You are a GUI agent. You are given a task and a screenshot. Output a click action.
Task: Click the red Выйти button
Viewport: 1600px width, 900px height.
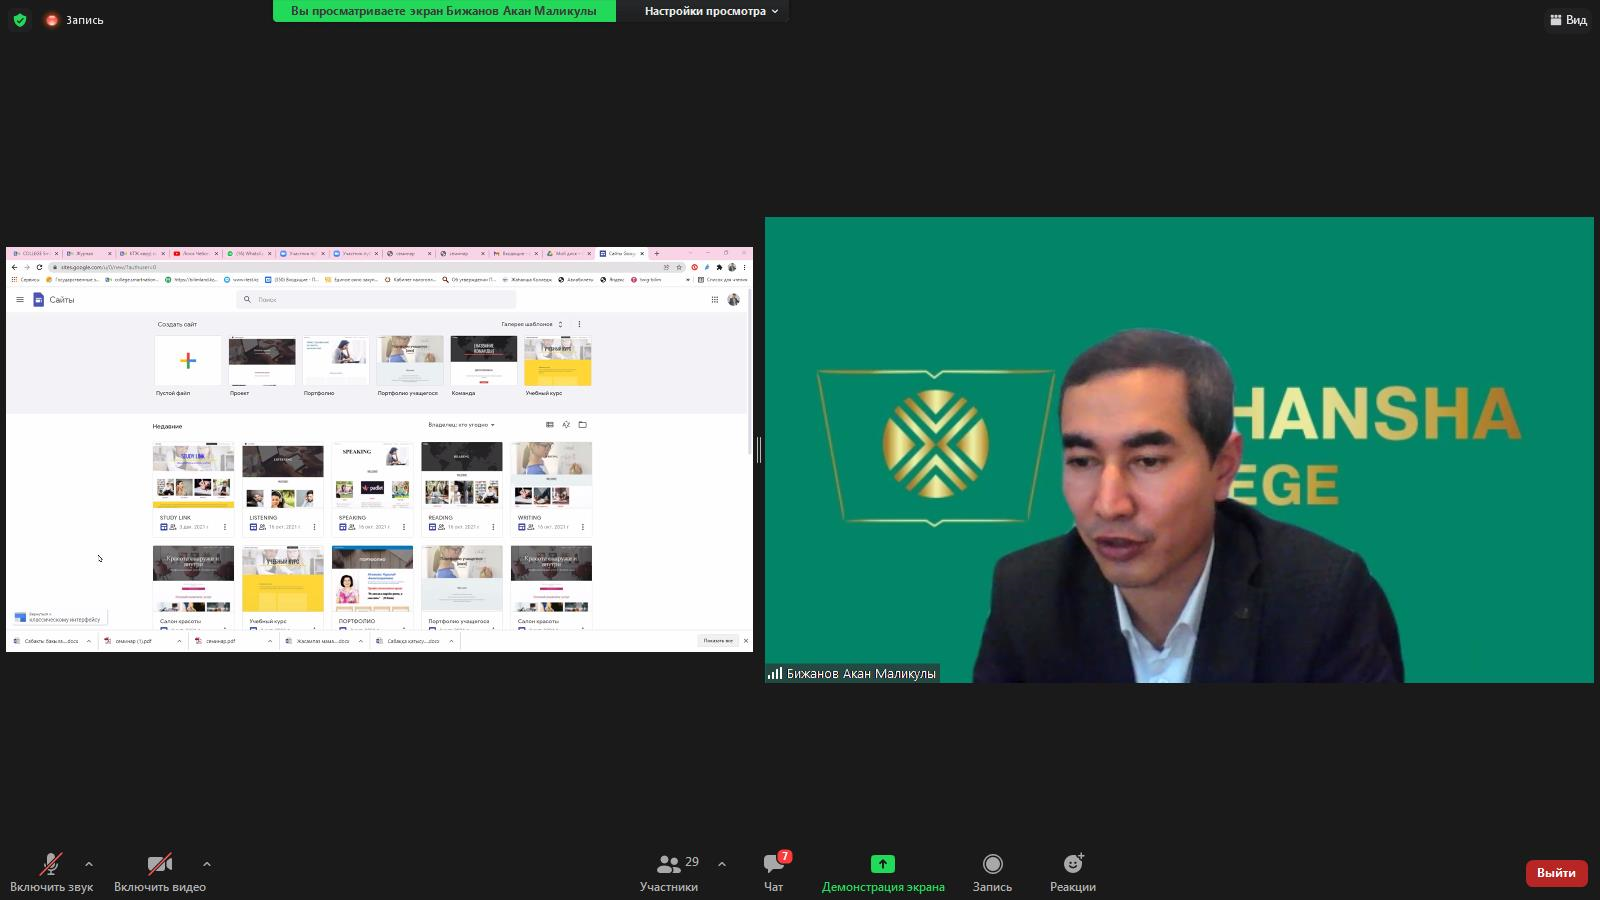pyautogui.click(x=1556, y=873)
